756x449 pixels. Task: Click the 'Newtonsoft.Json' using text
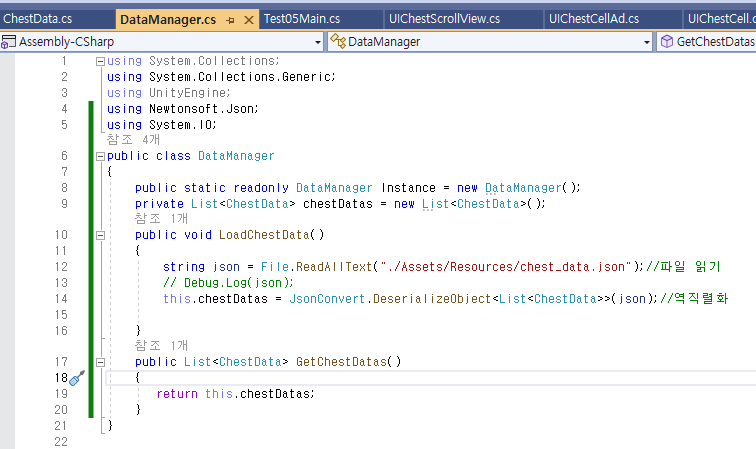pos(202,109)
